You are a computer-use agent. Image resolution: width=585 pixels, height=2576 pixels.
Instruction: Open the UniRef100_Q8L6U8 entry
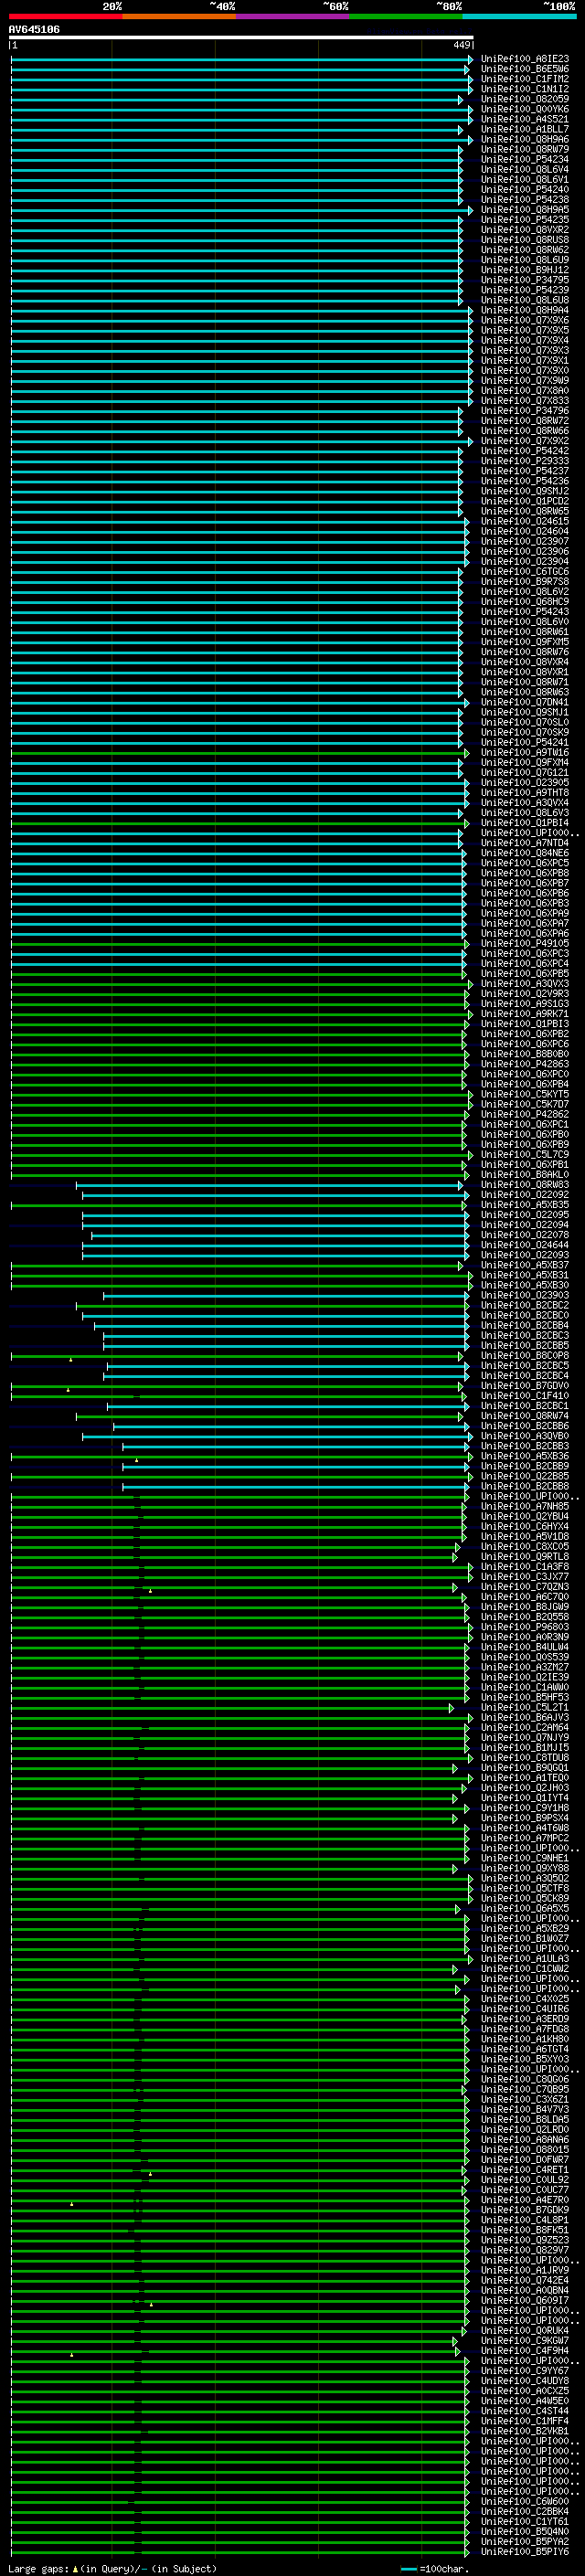(x=525, y=300)
